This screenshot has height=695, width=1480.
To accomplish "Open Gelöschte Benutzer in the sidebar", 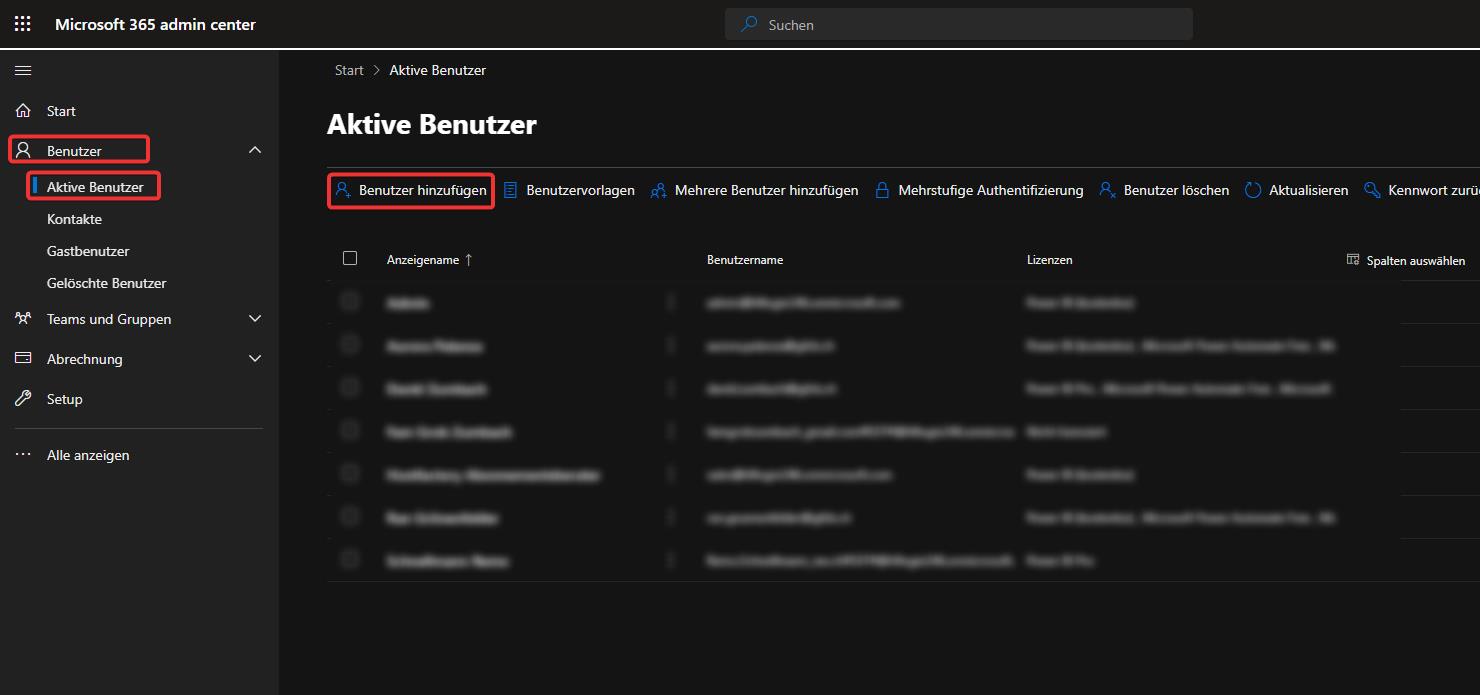I will point(106,283).
